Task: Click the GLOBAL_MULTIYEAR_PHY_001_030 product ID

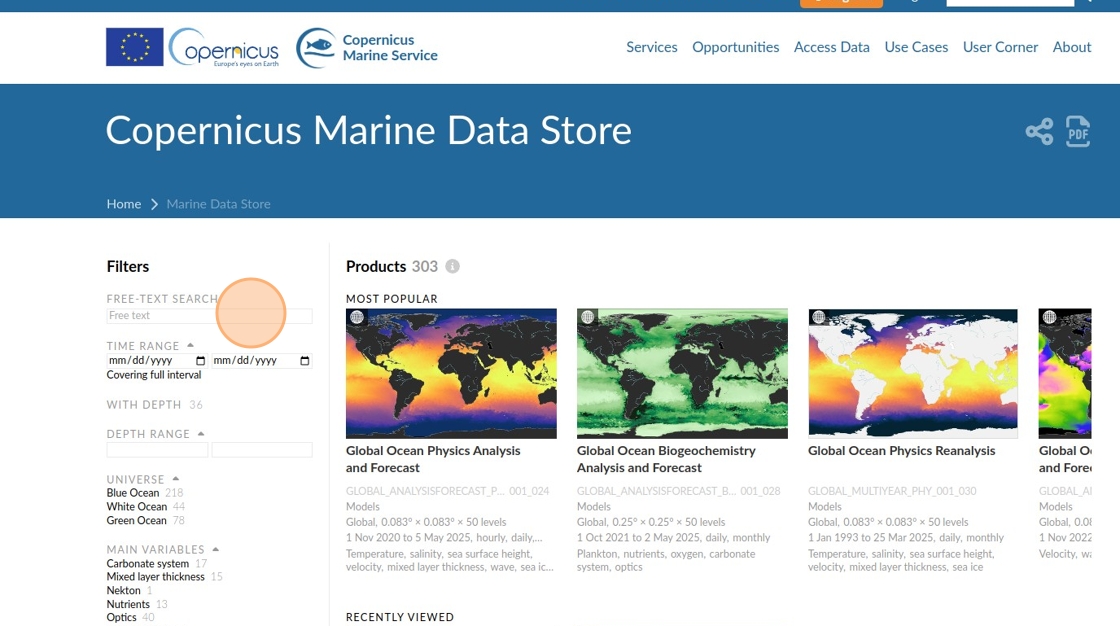Action: (x=892, y=492)
